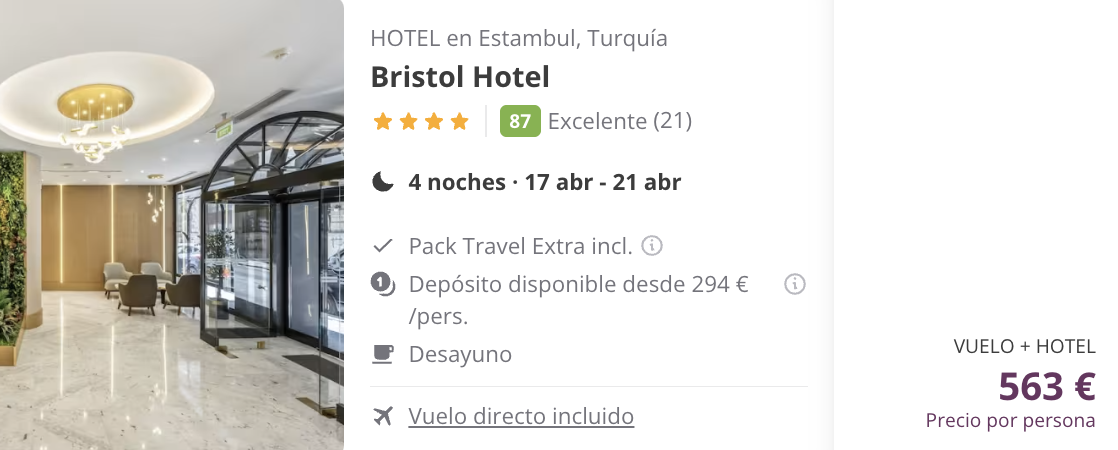Click the airplane flight icon
1118x450 pixels.
pyautogui.click(x=383, y=416)
